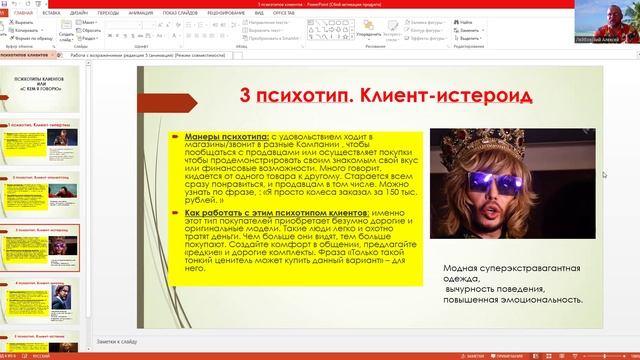Switch to 'Работа с возражениями' document tab
This screenshot has width=640, height=360.
coord(148,55)
